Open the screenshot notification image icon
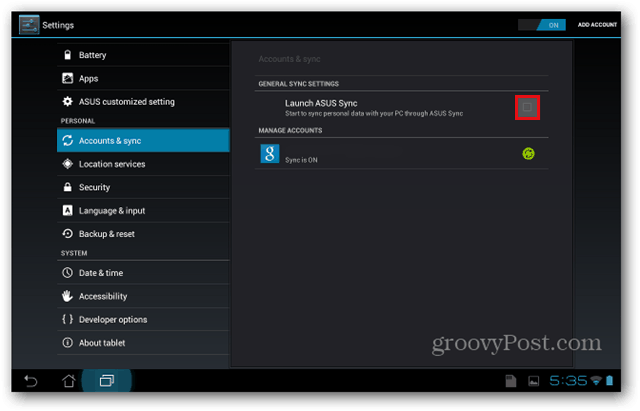This screenshot has width=640, height=411. pyautogui.click(x=533, y=381)
